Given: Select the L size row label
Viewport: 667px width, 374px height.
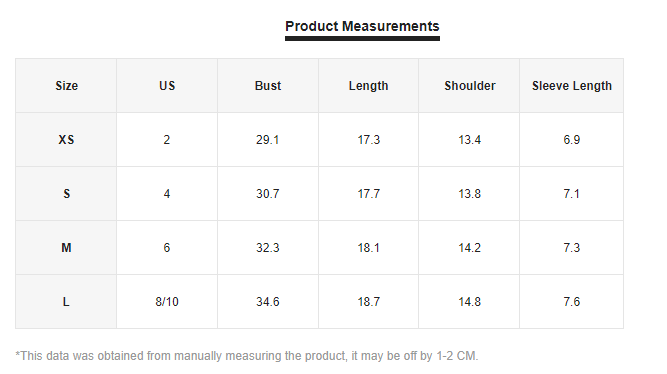Looking at the screenshot, I should click(x=66, y=302).
